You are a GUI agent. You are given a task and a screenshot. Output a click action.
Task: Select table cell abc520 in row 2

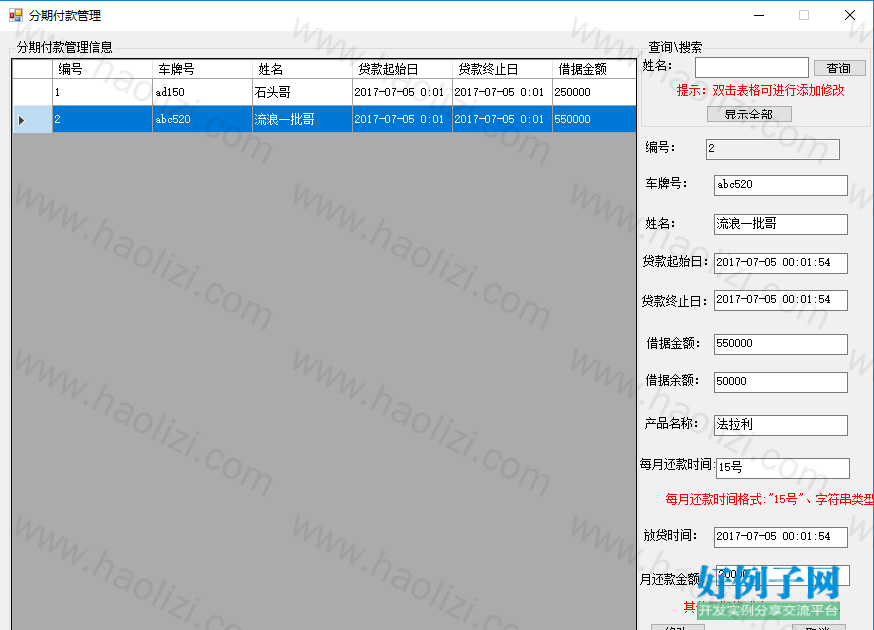pyautogui.click(x=202, y=119)
